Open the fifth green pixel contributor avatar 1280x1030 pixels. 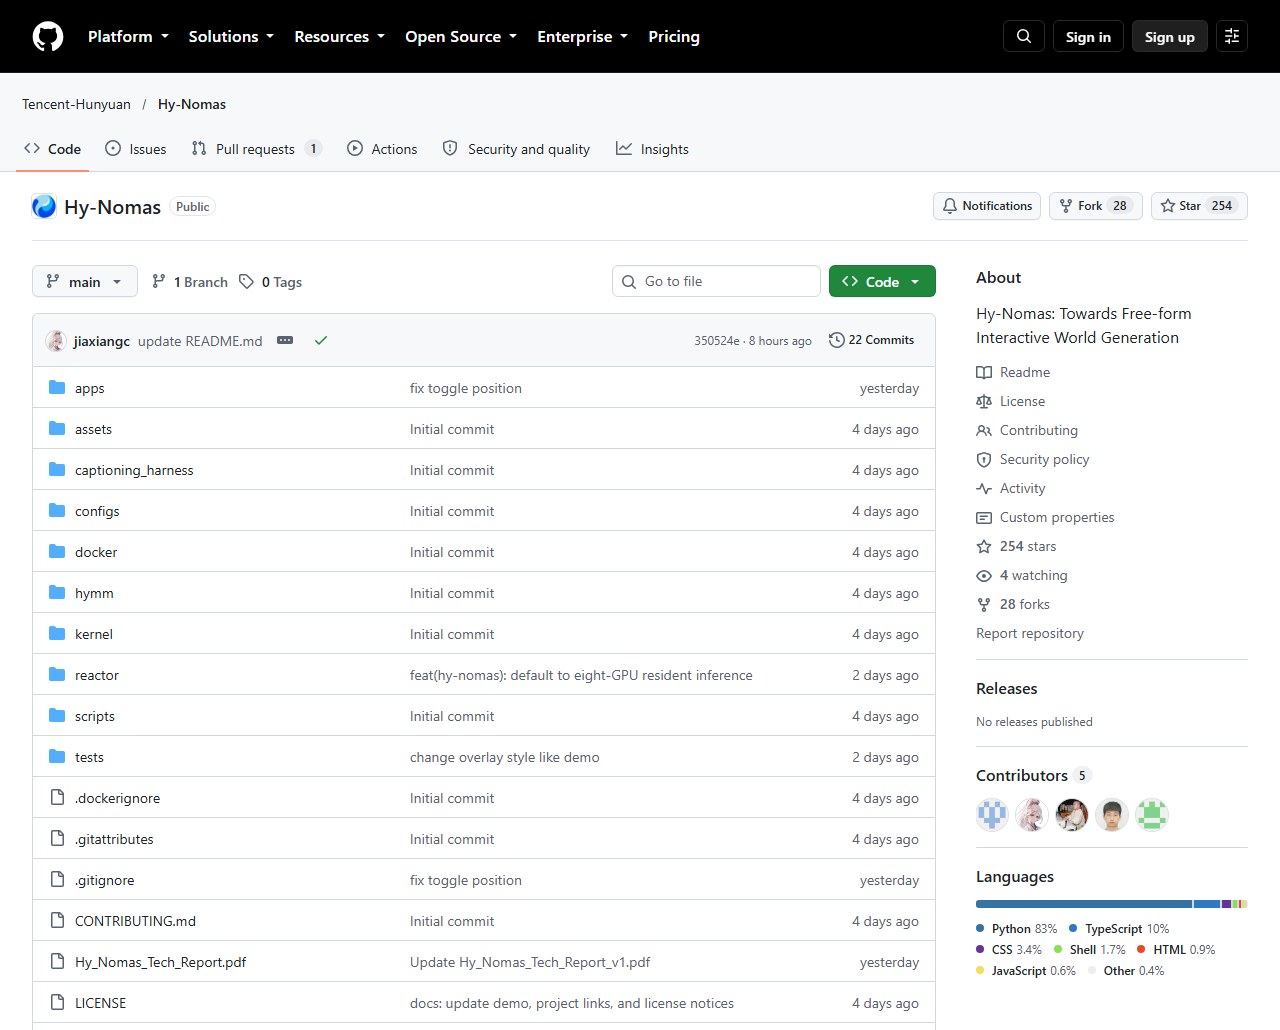tap(1152, 815)
